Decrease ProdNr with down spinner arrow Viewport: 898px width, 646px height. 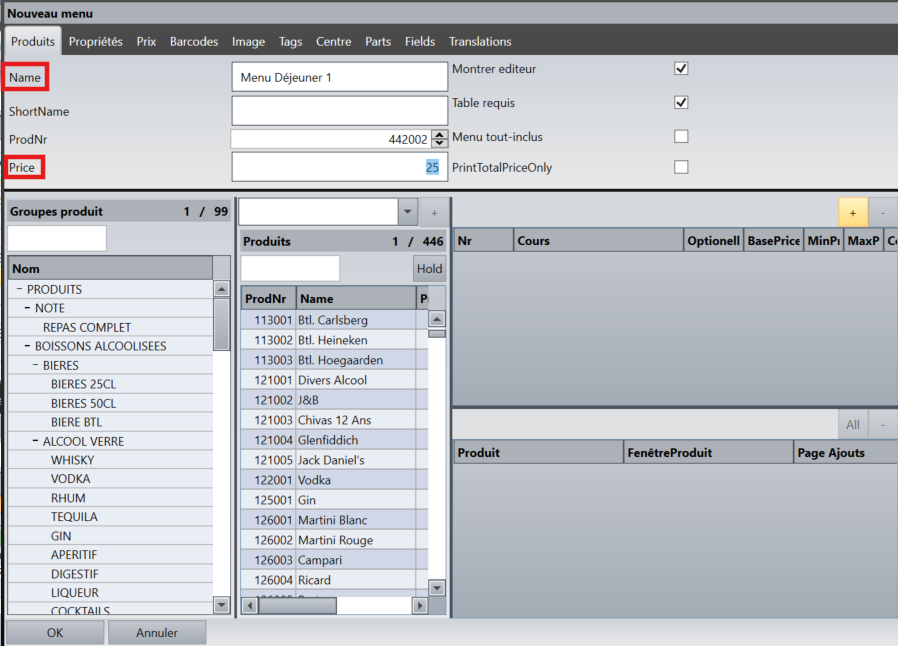pyautogui.click(x=439, y=144)
